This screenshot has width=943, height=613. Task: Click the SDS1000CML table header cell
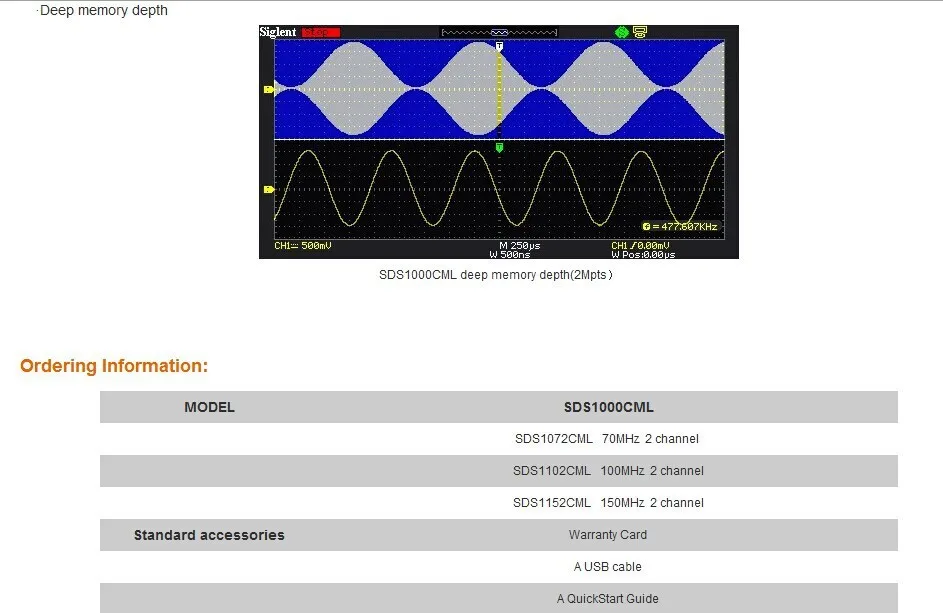point(608,407)
